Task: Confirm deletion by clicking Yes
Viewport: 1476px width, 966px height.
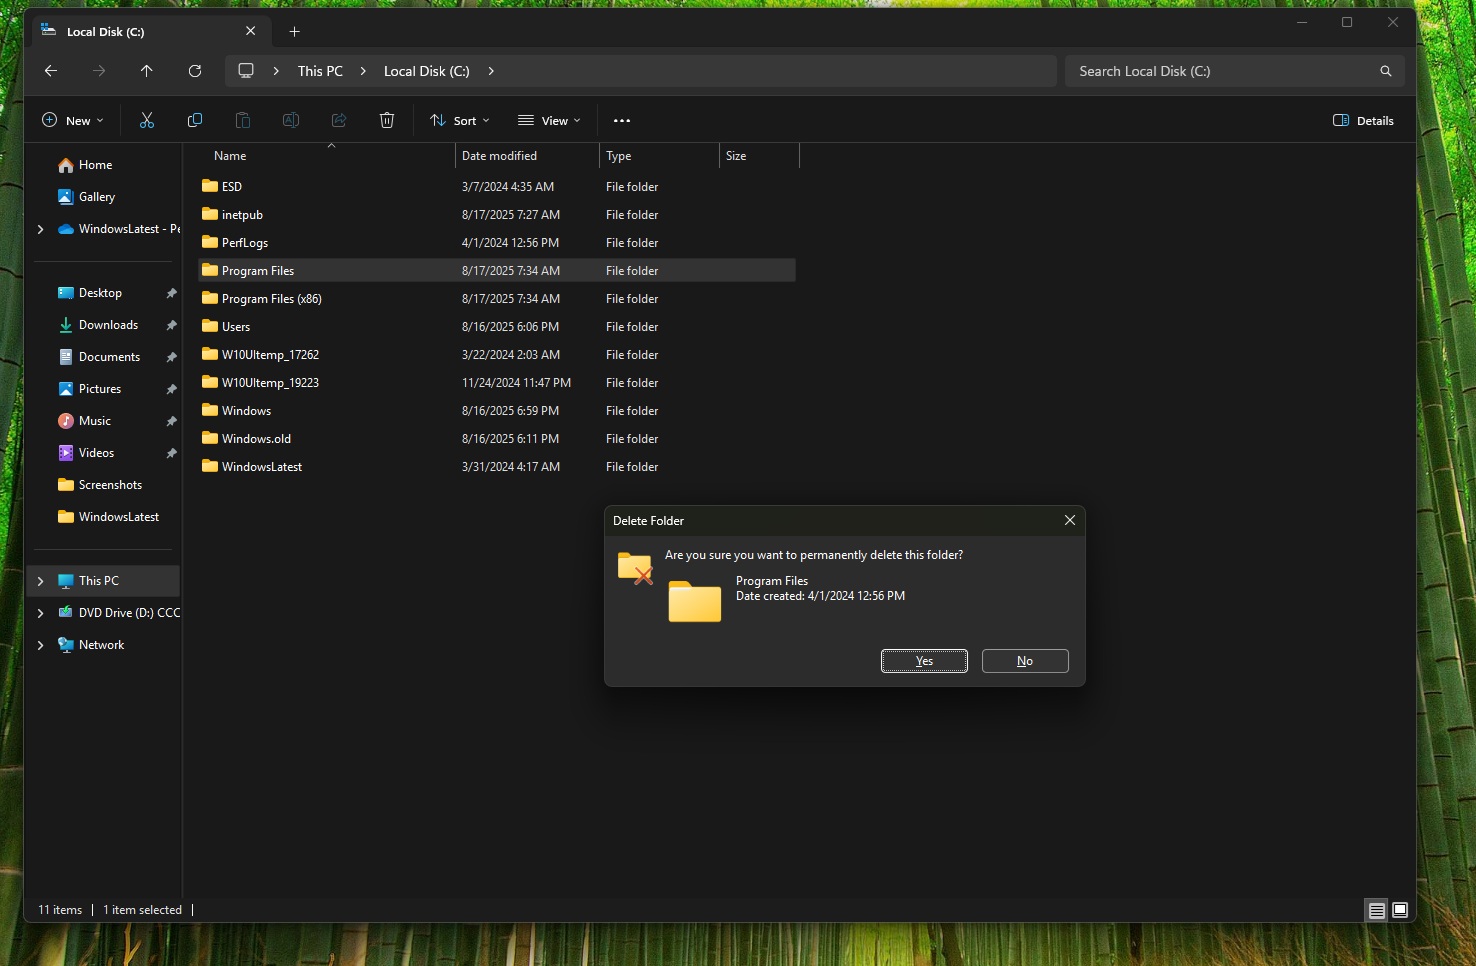Action: coord(922,660)
